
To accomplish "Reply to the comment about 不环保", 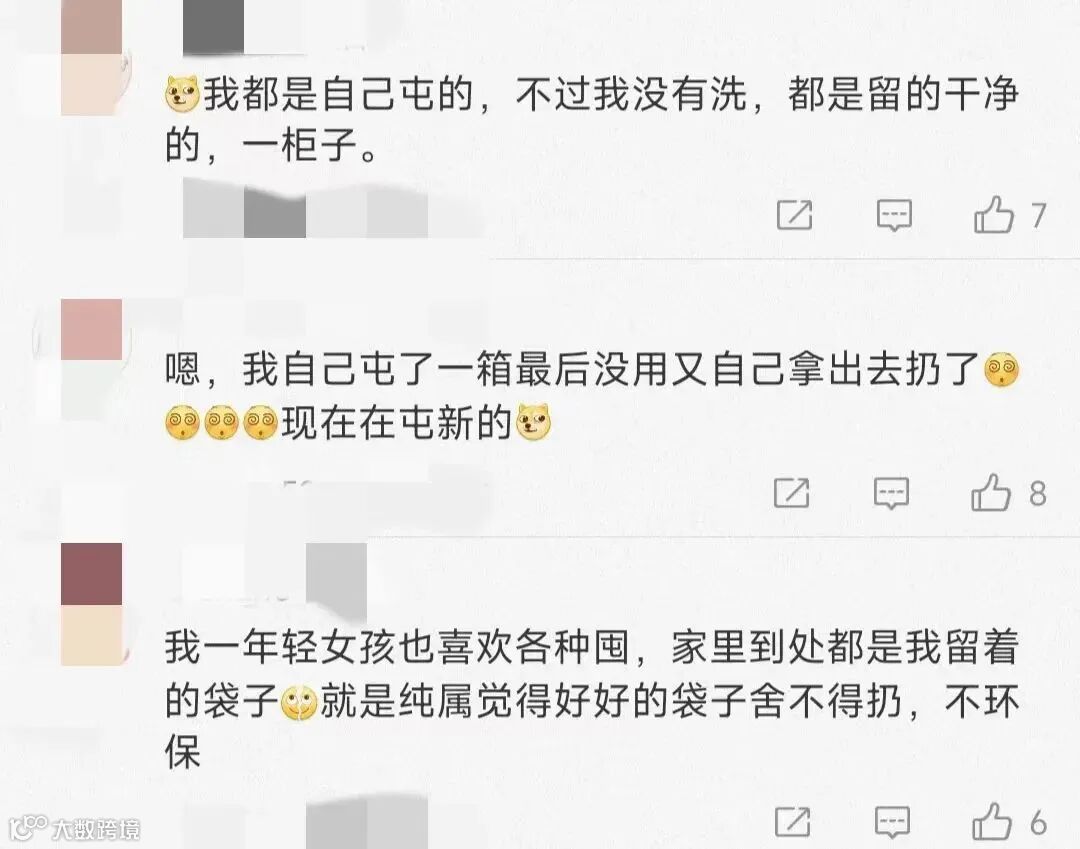I will (x=892, y=822).
